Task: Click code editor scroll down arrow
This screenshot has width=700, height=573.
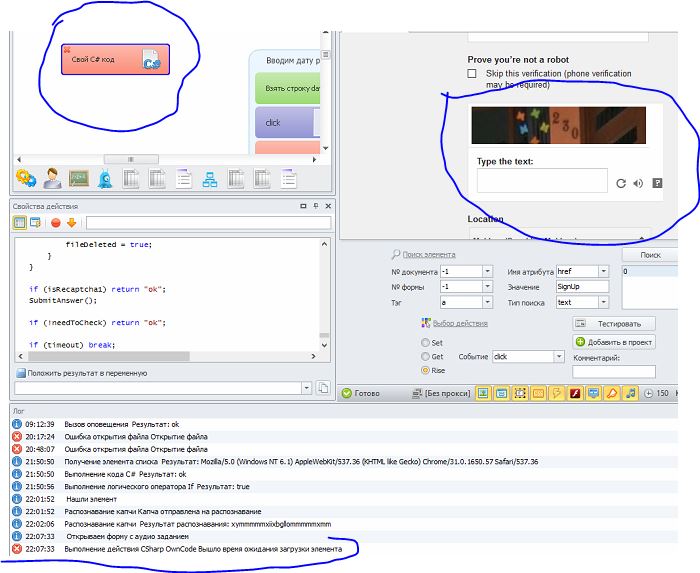Action: click(324, 345)
